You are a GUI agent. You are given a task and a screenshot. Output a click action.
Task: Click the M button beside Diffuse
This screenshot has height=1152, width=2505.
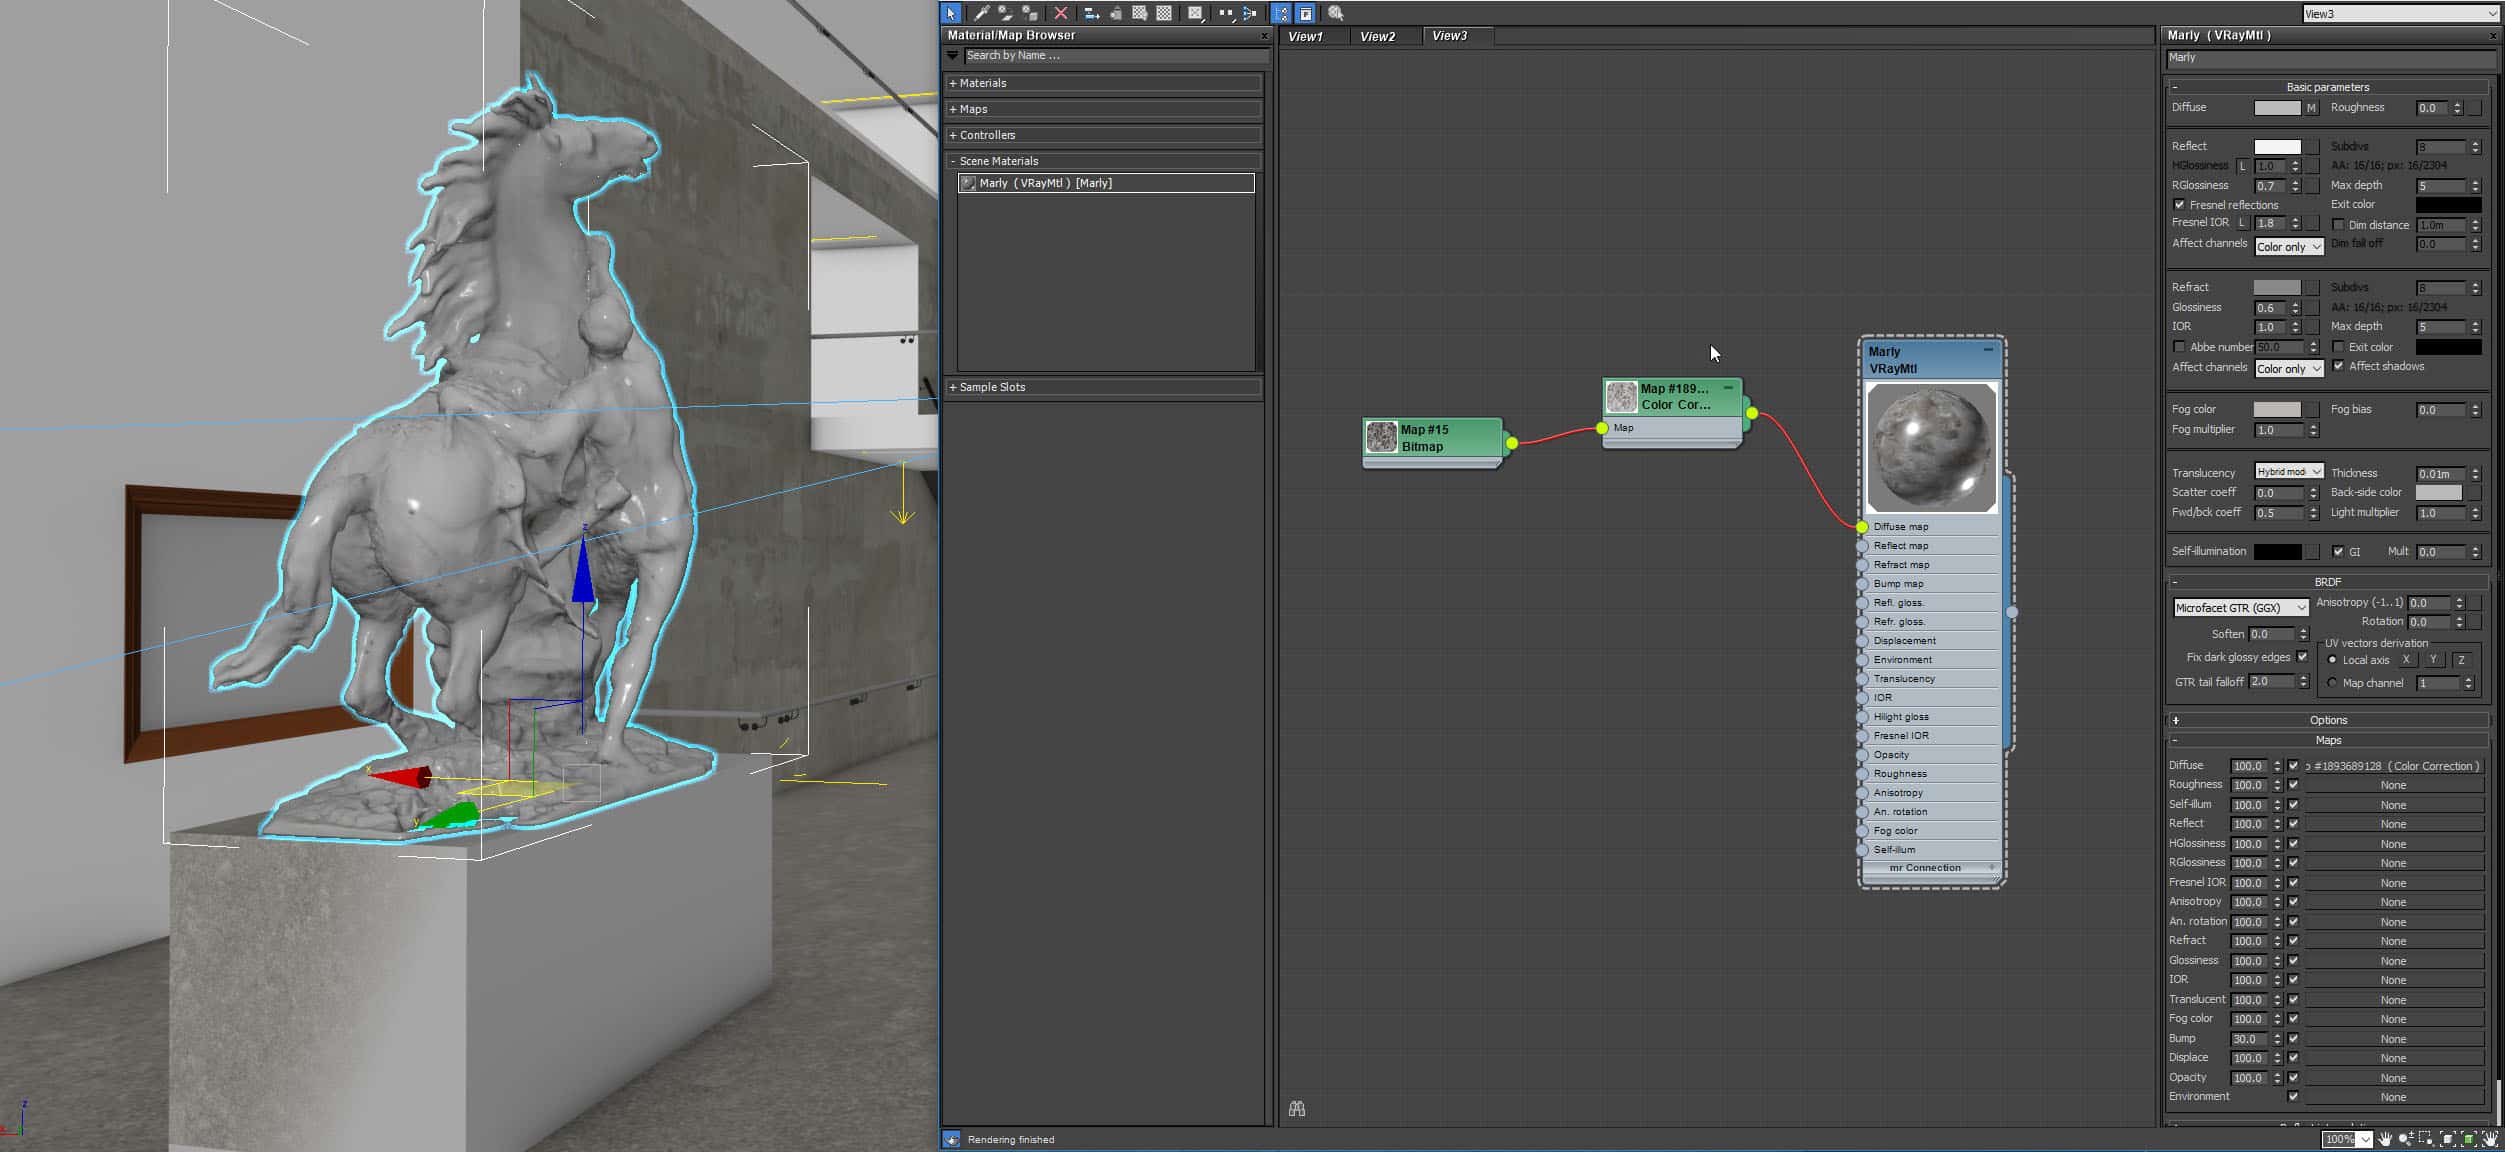tap(2311, 108)
